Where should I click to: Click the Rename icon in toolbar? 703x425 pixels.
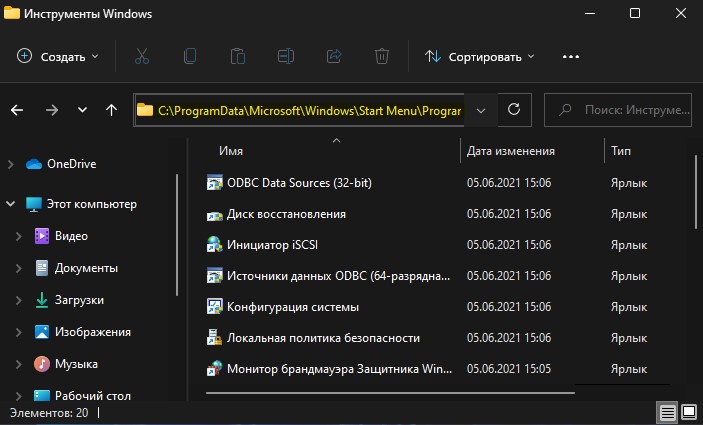[286, 56]
